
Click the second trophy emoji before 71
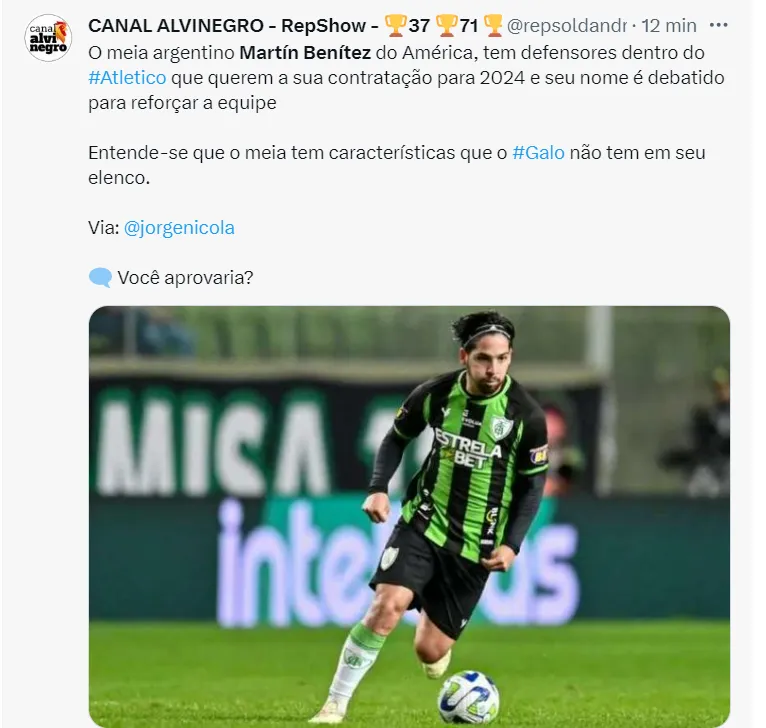(x=446, y=25)
